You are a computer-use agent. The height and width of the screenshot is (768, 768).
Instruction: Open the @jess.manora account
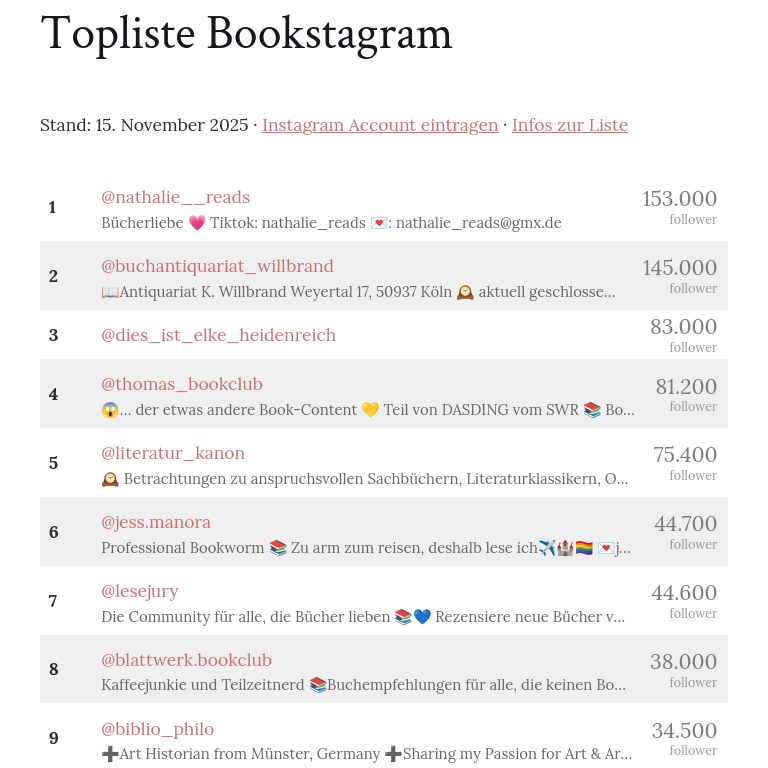point(156,522)
